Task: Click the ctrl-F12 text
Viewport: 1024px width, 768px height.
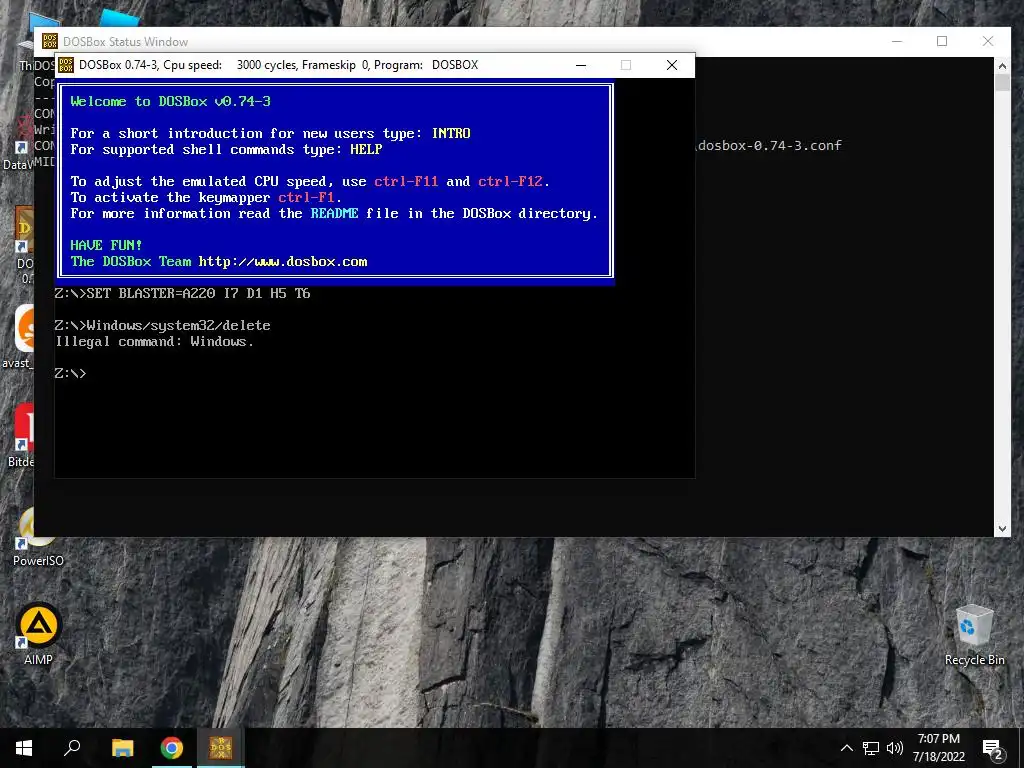Action: (510, 182)
